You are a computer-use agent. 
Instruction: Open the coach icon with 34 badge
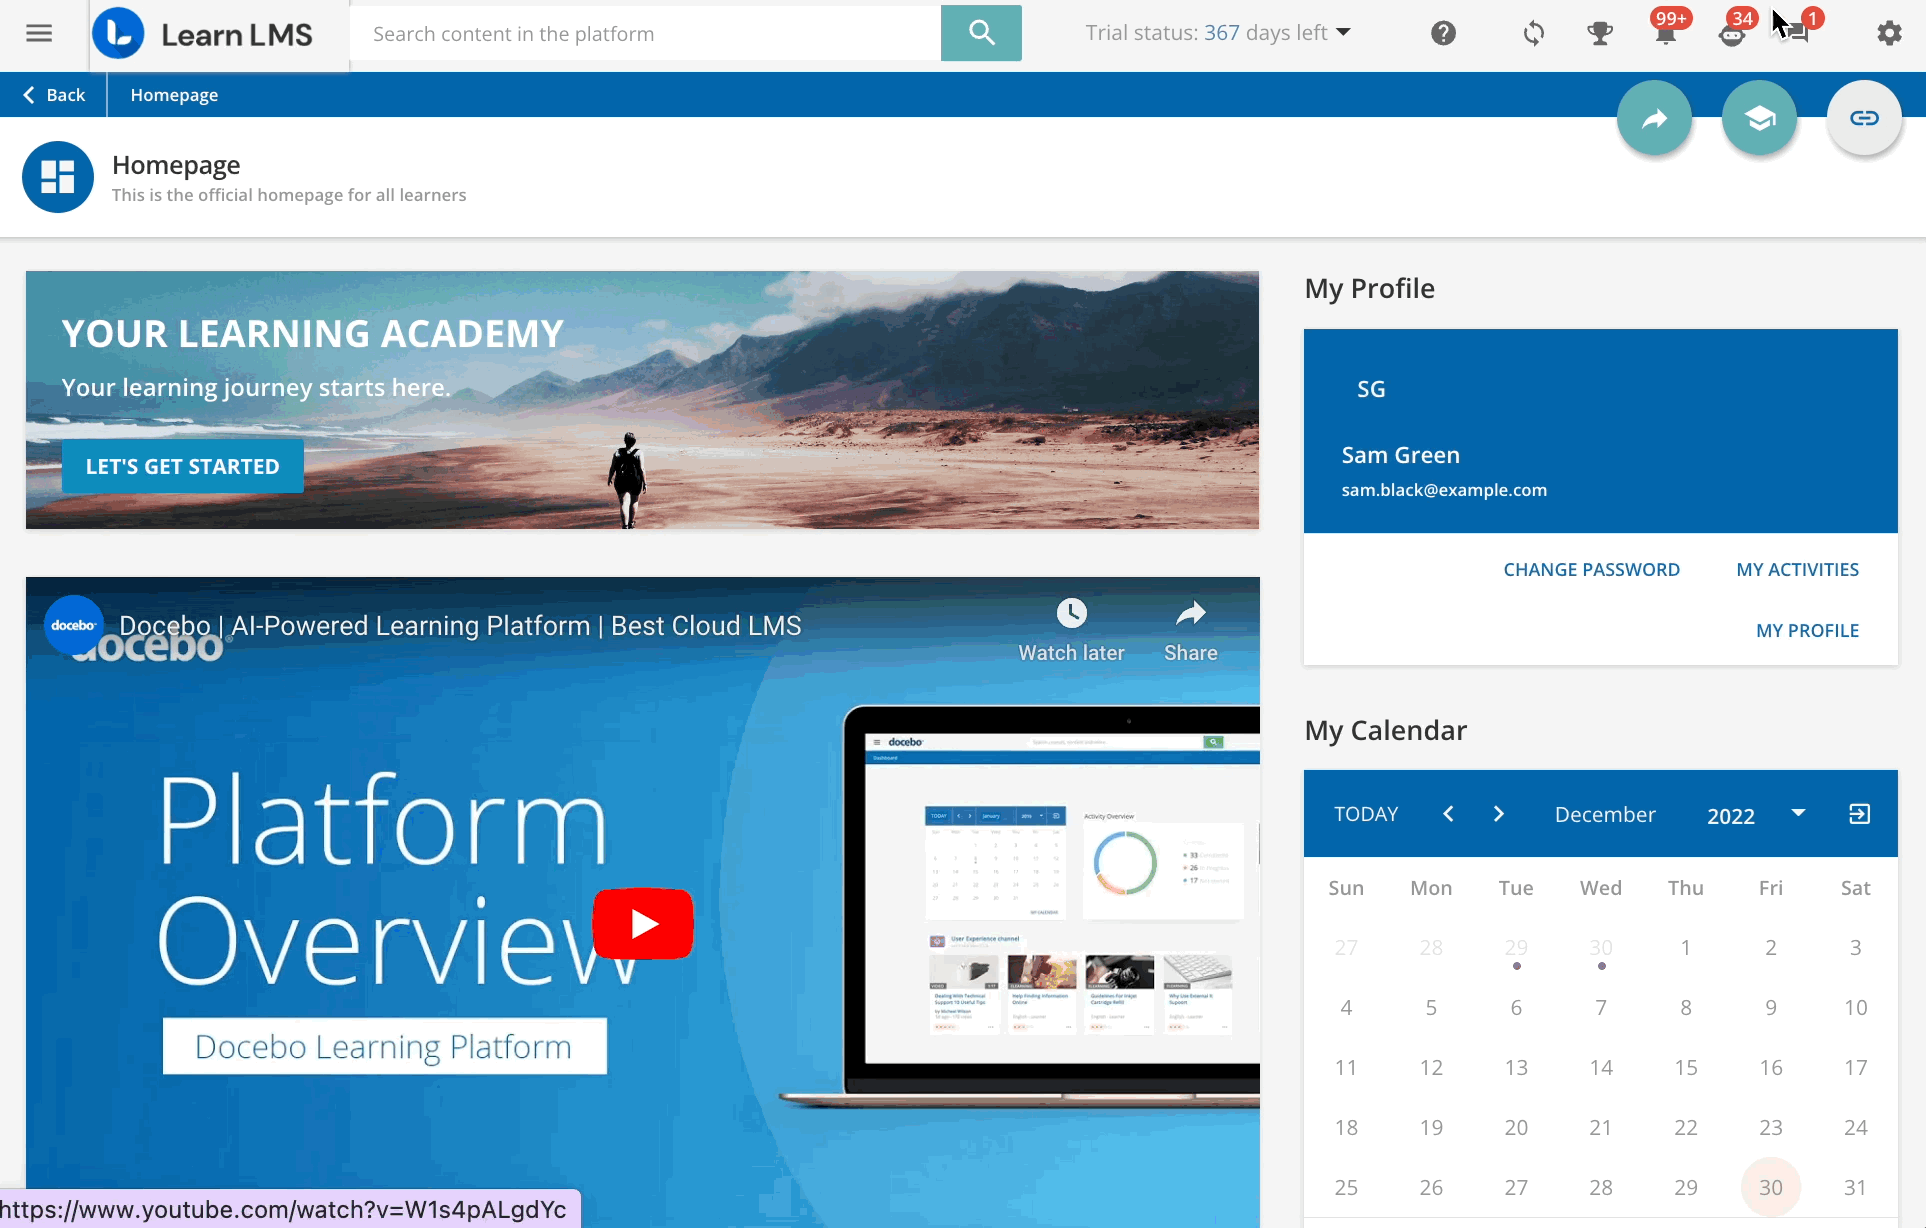coord(1732,34)
